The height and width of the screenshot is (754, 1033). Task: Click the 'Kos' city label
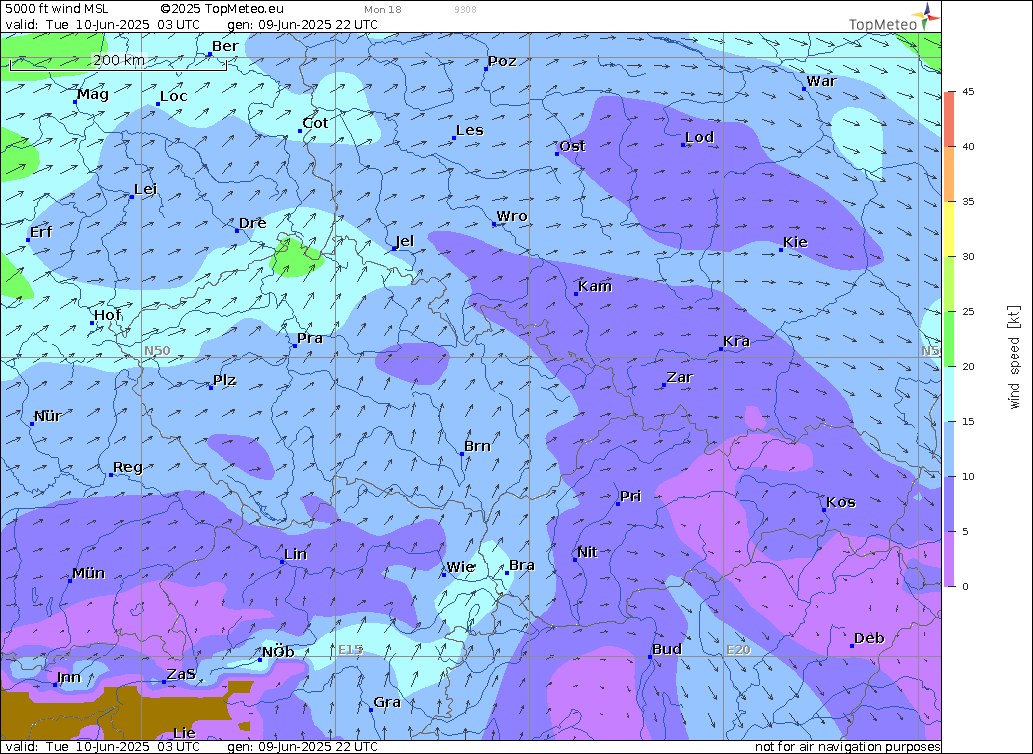841,502
